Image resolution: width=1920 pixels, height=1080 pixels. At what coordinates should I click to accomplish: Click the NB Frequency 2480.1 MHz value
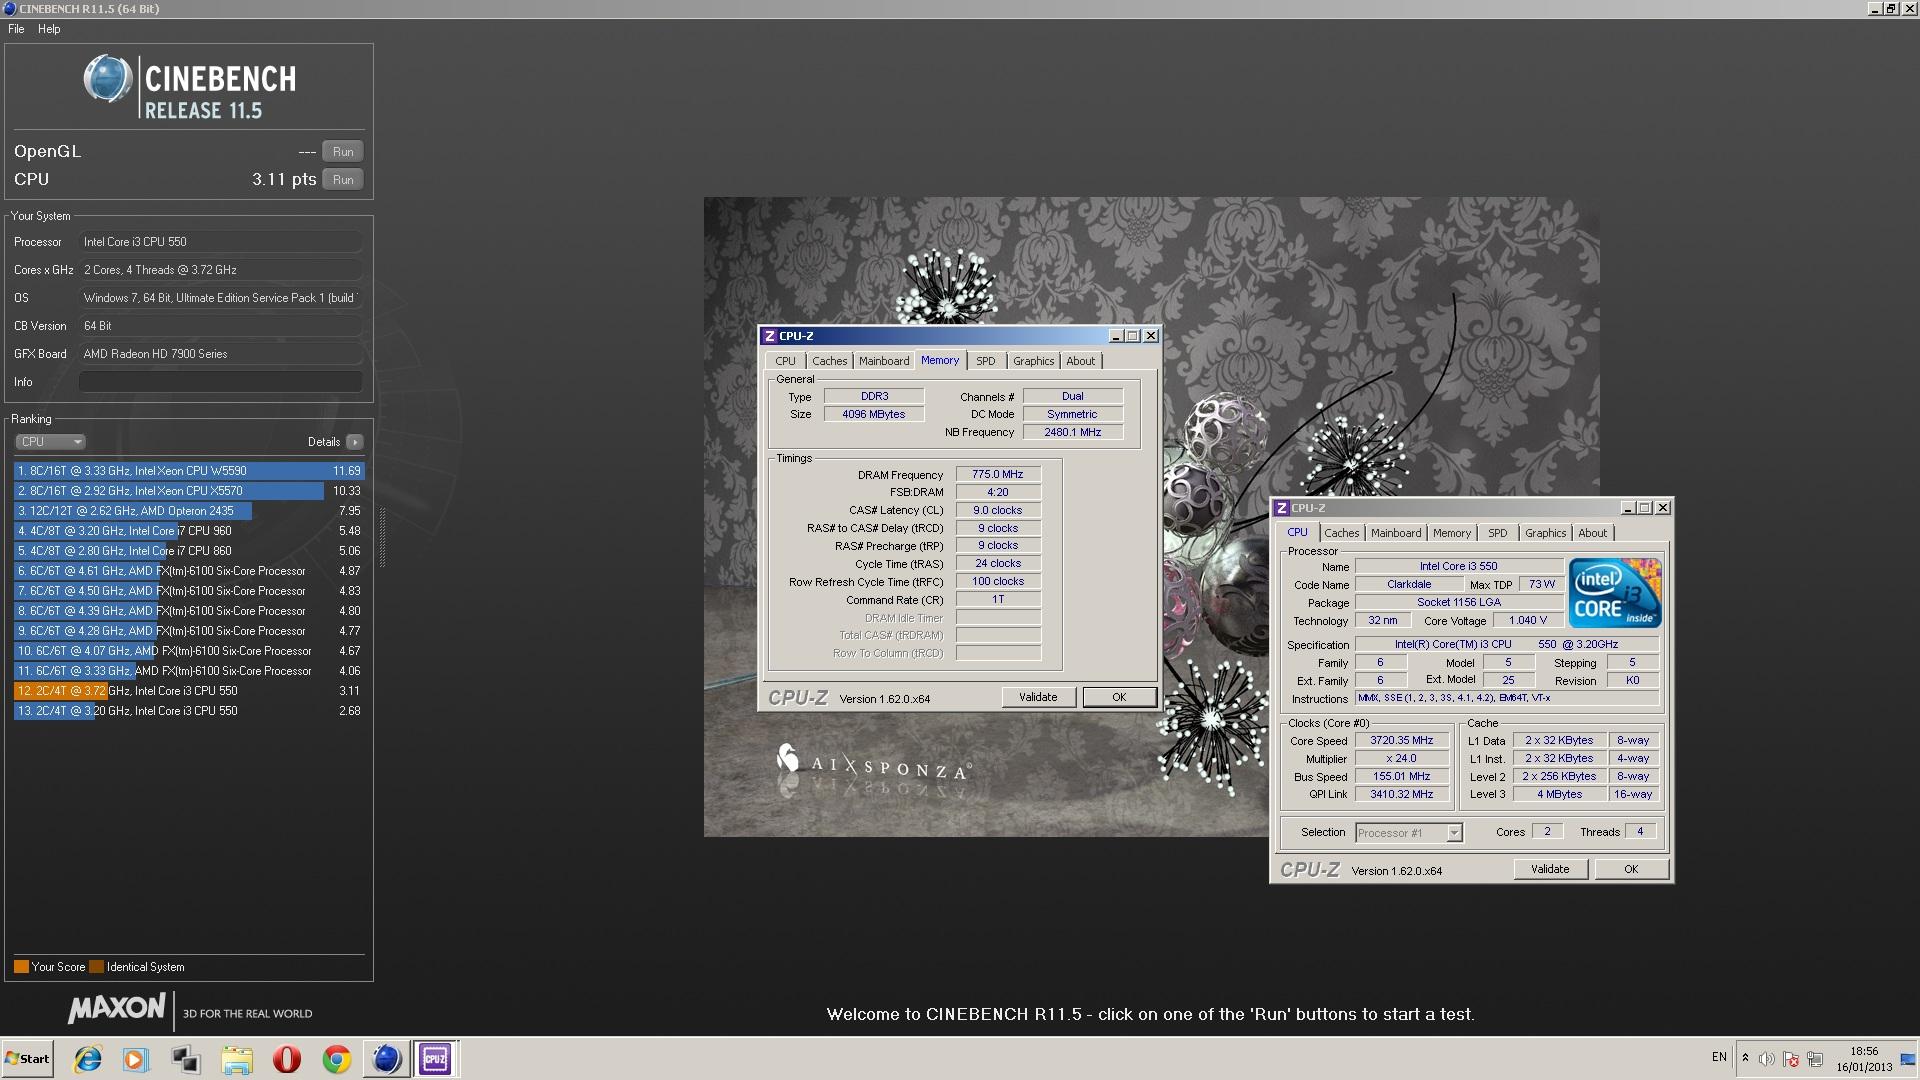point(1072,432)
